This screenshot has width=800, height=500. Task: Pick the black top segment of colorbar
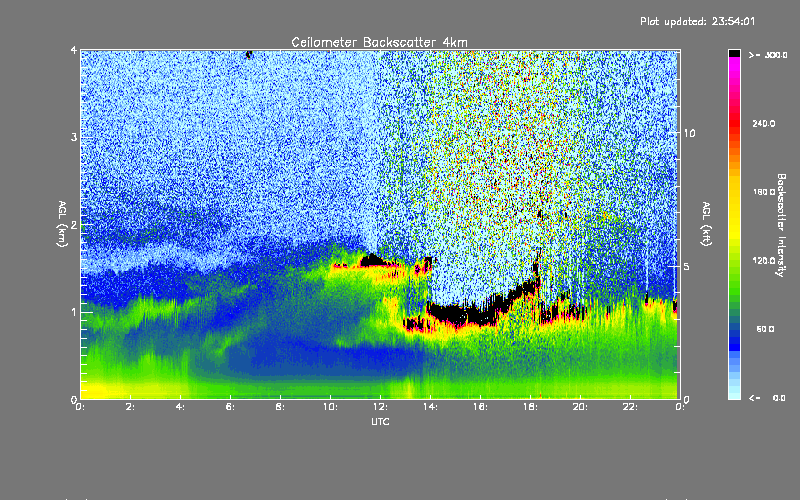pyautogui.click(x=734, y=54)
